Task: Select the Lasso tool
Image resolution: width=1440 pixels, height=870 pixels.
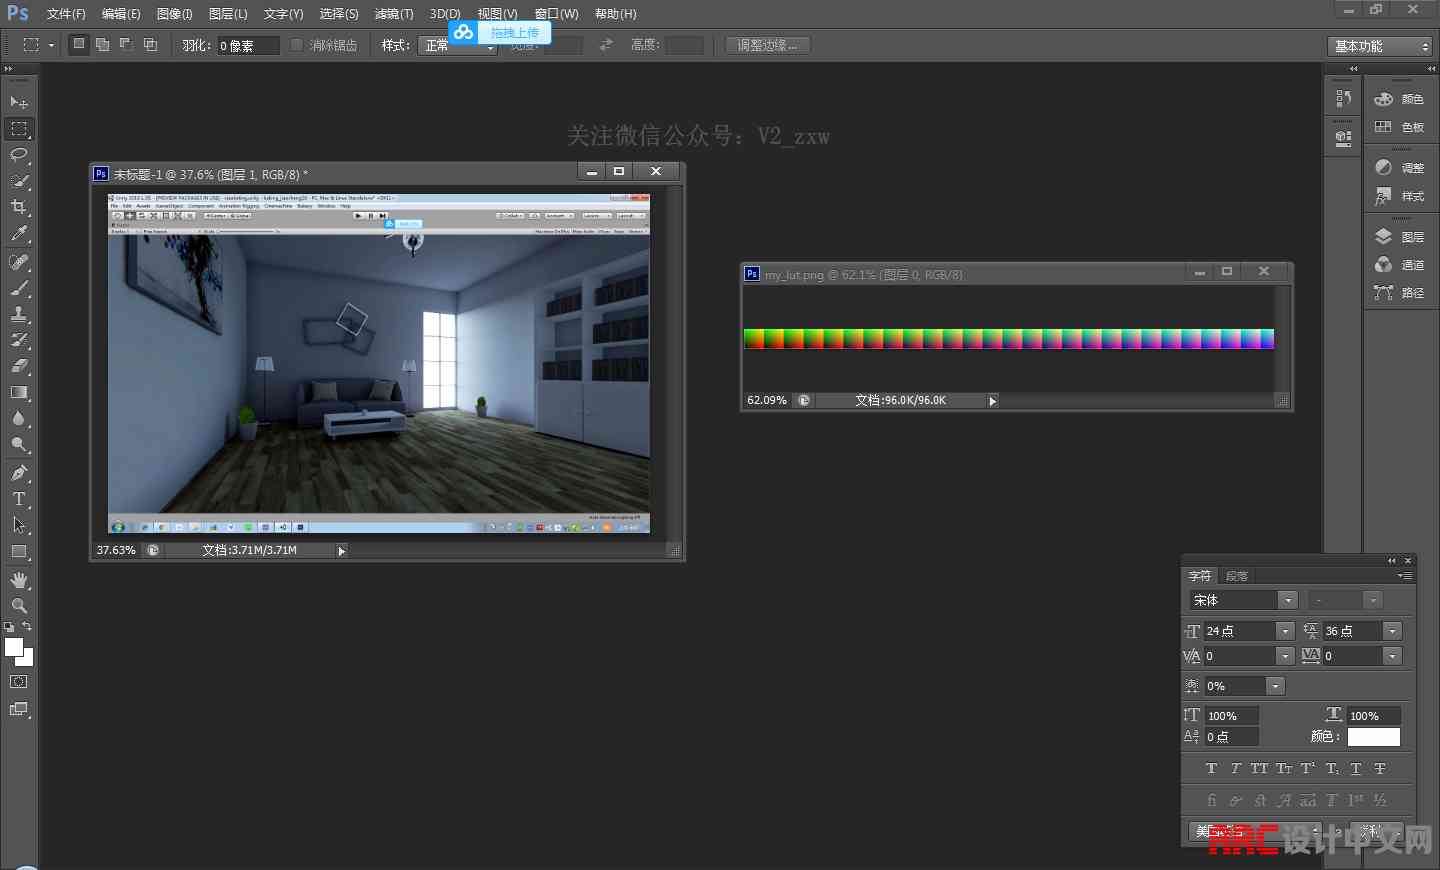Action: 19,155
